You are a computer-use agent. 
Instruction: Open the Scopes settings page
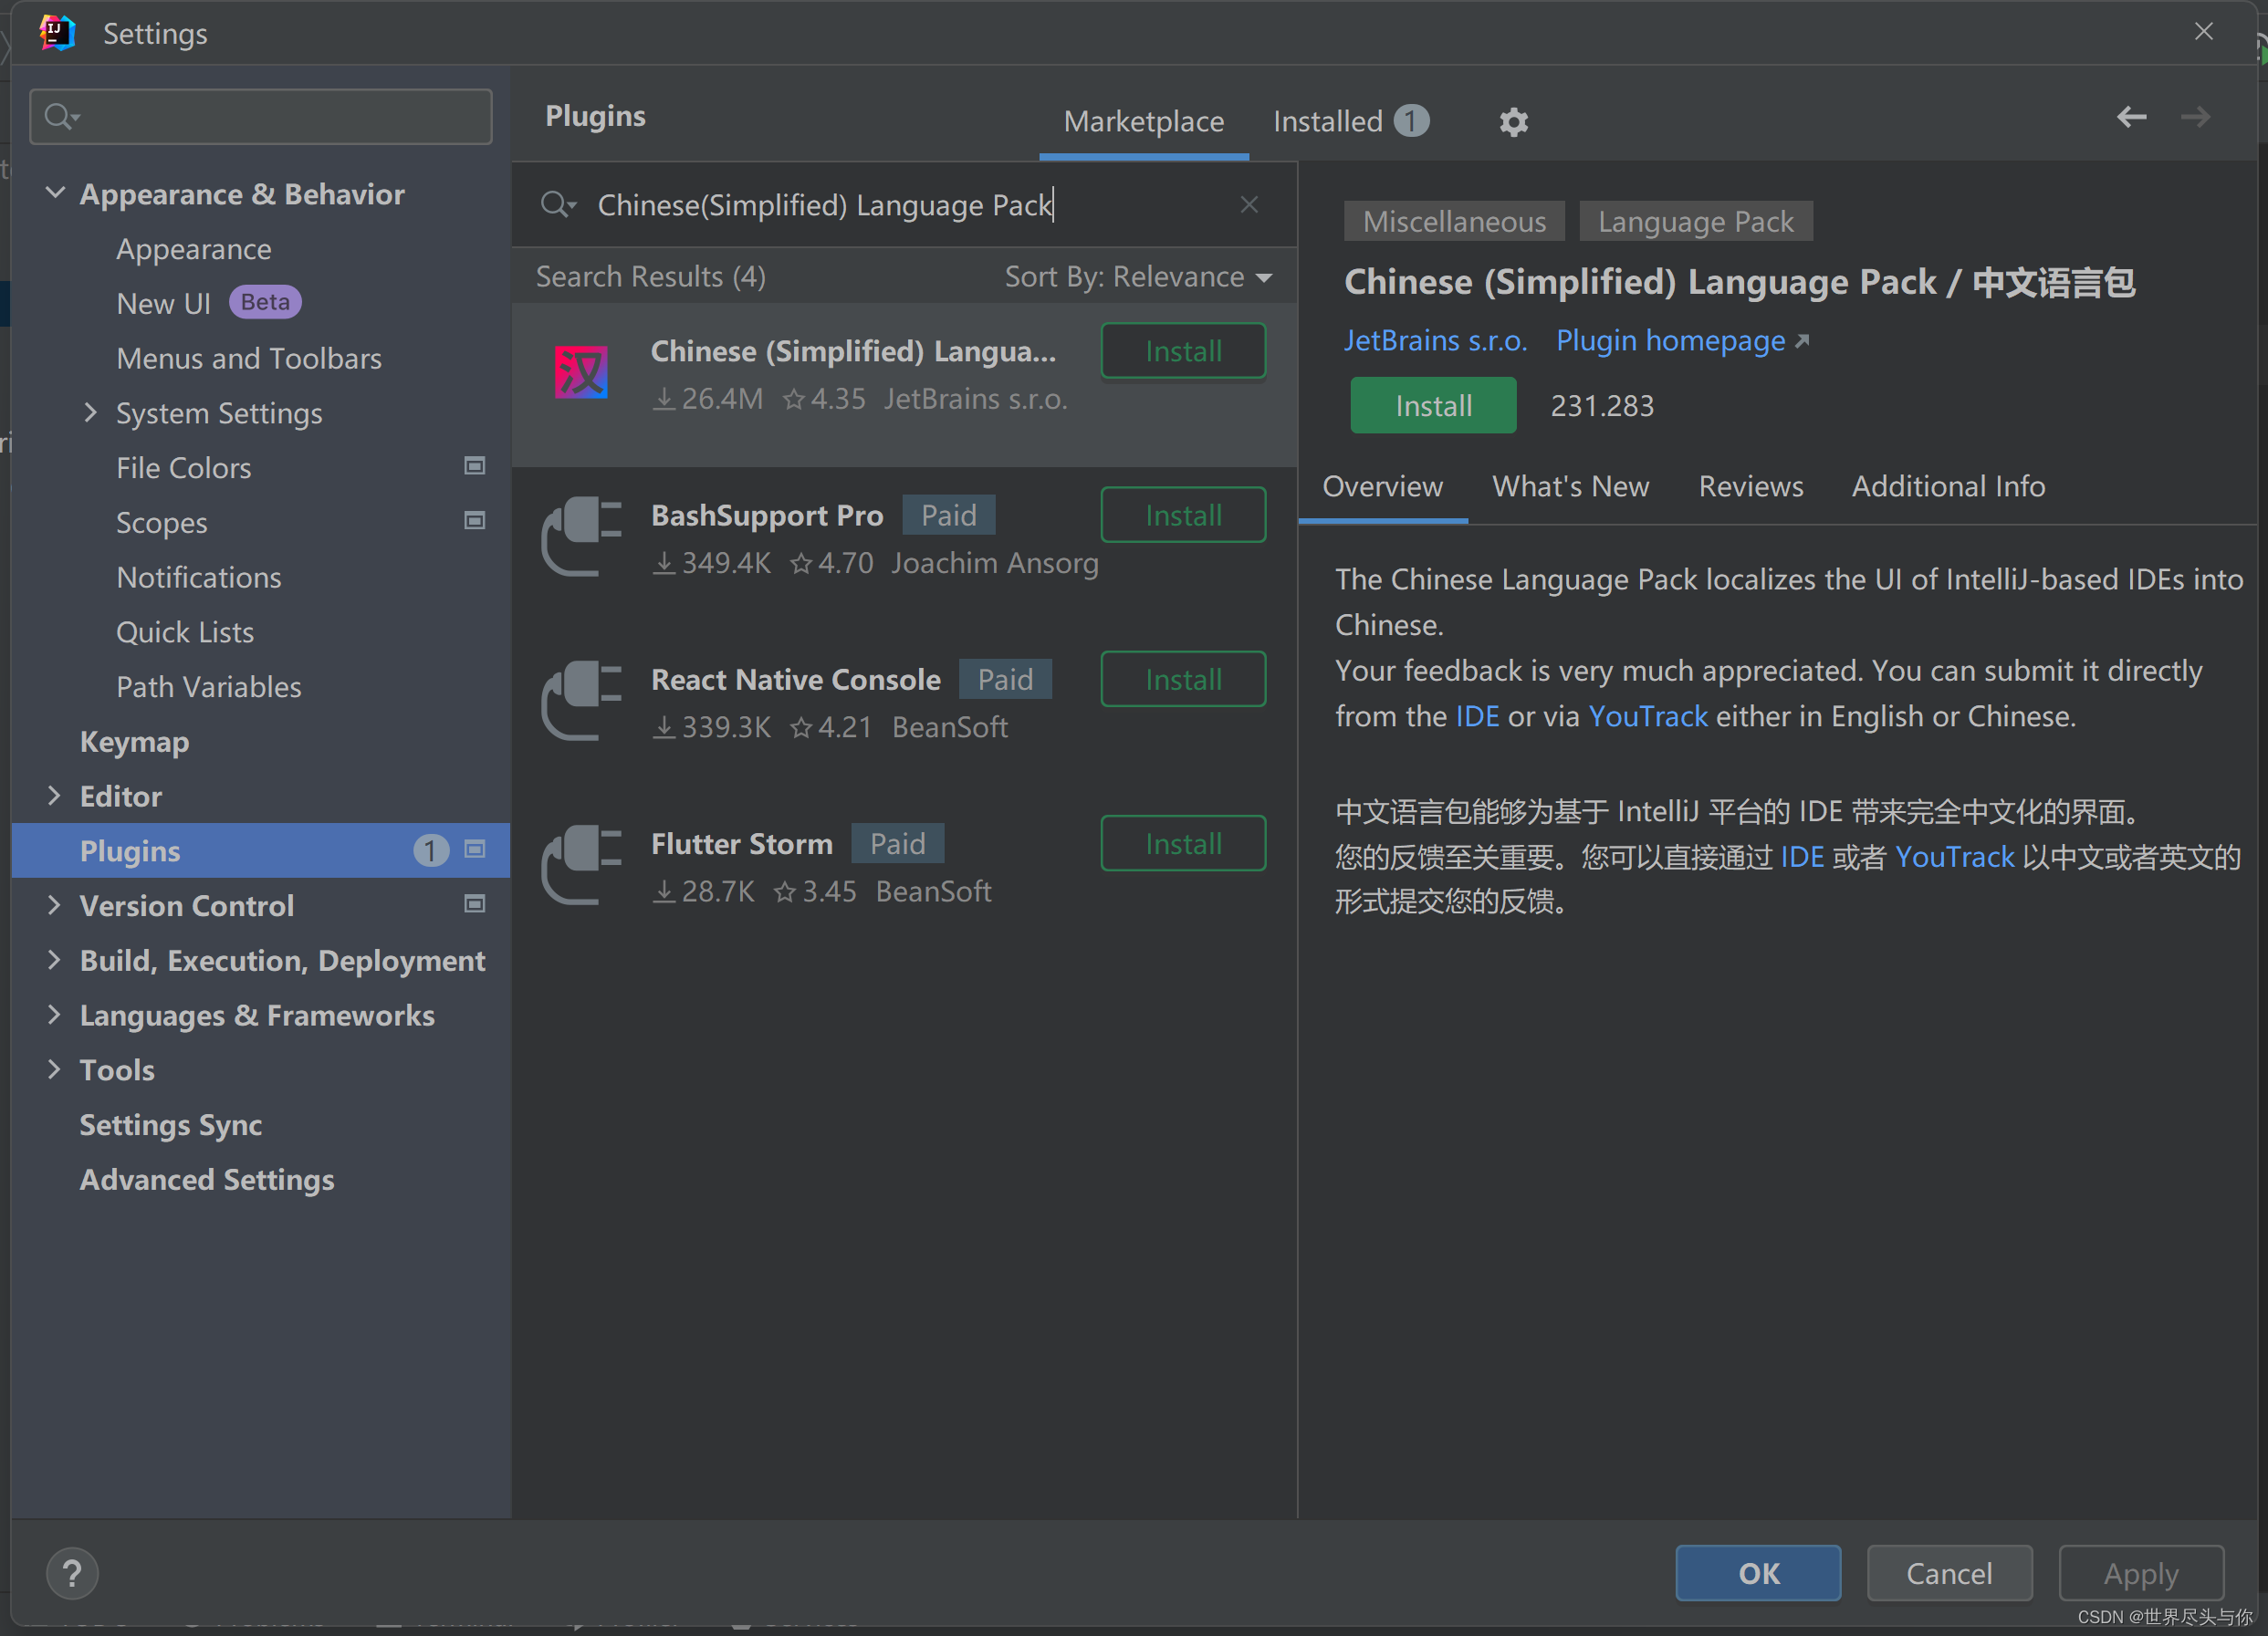click(162, 522)
